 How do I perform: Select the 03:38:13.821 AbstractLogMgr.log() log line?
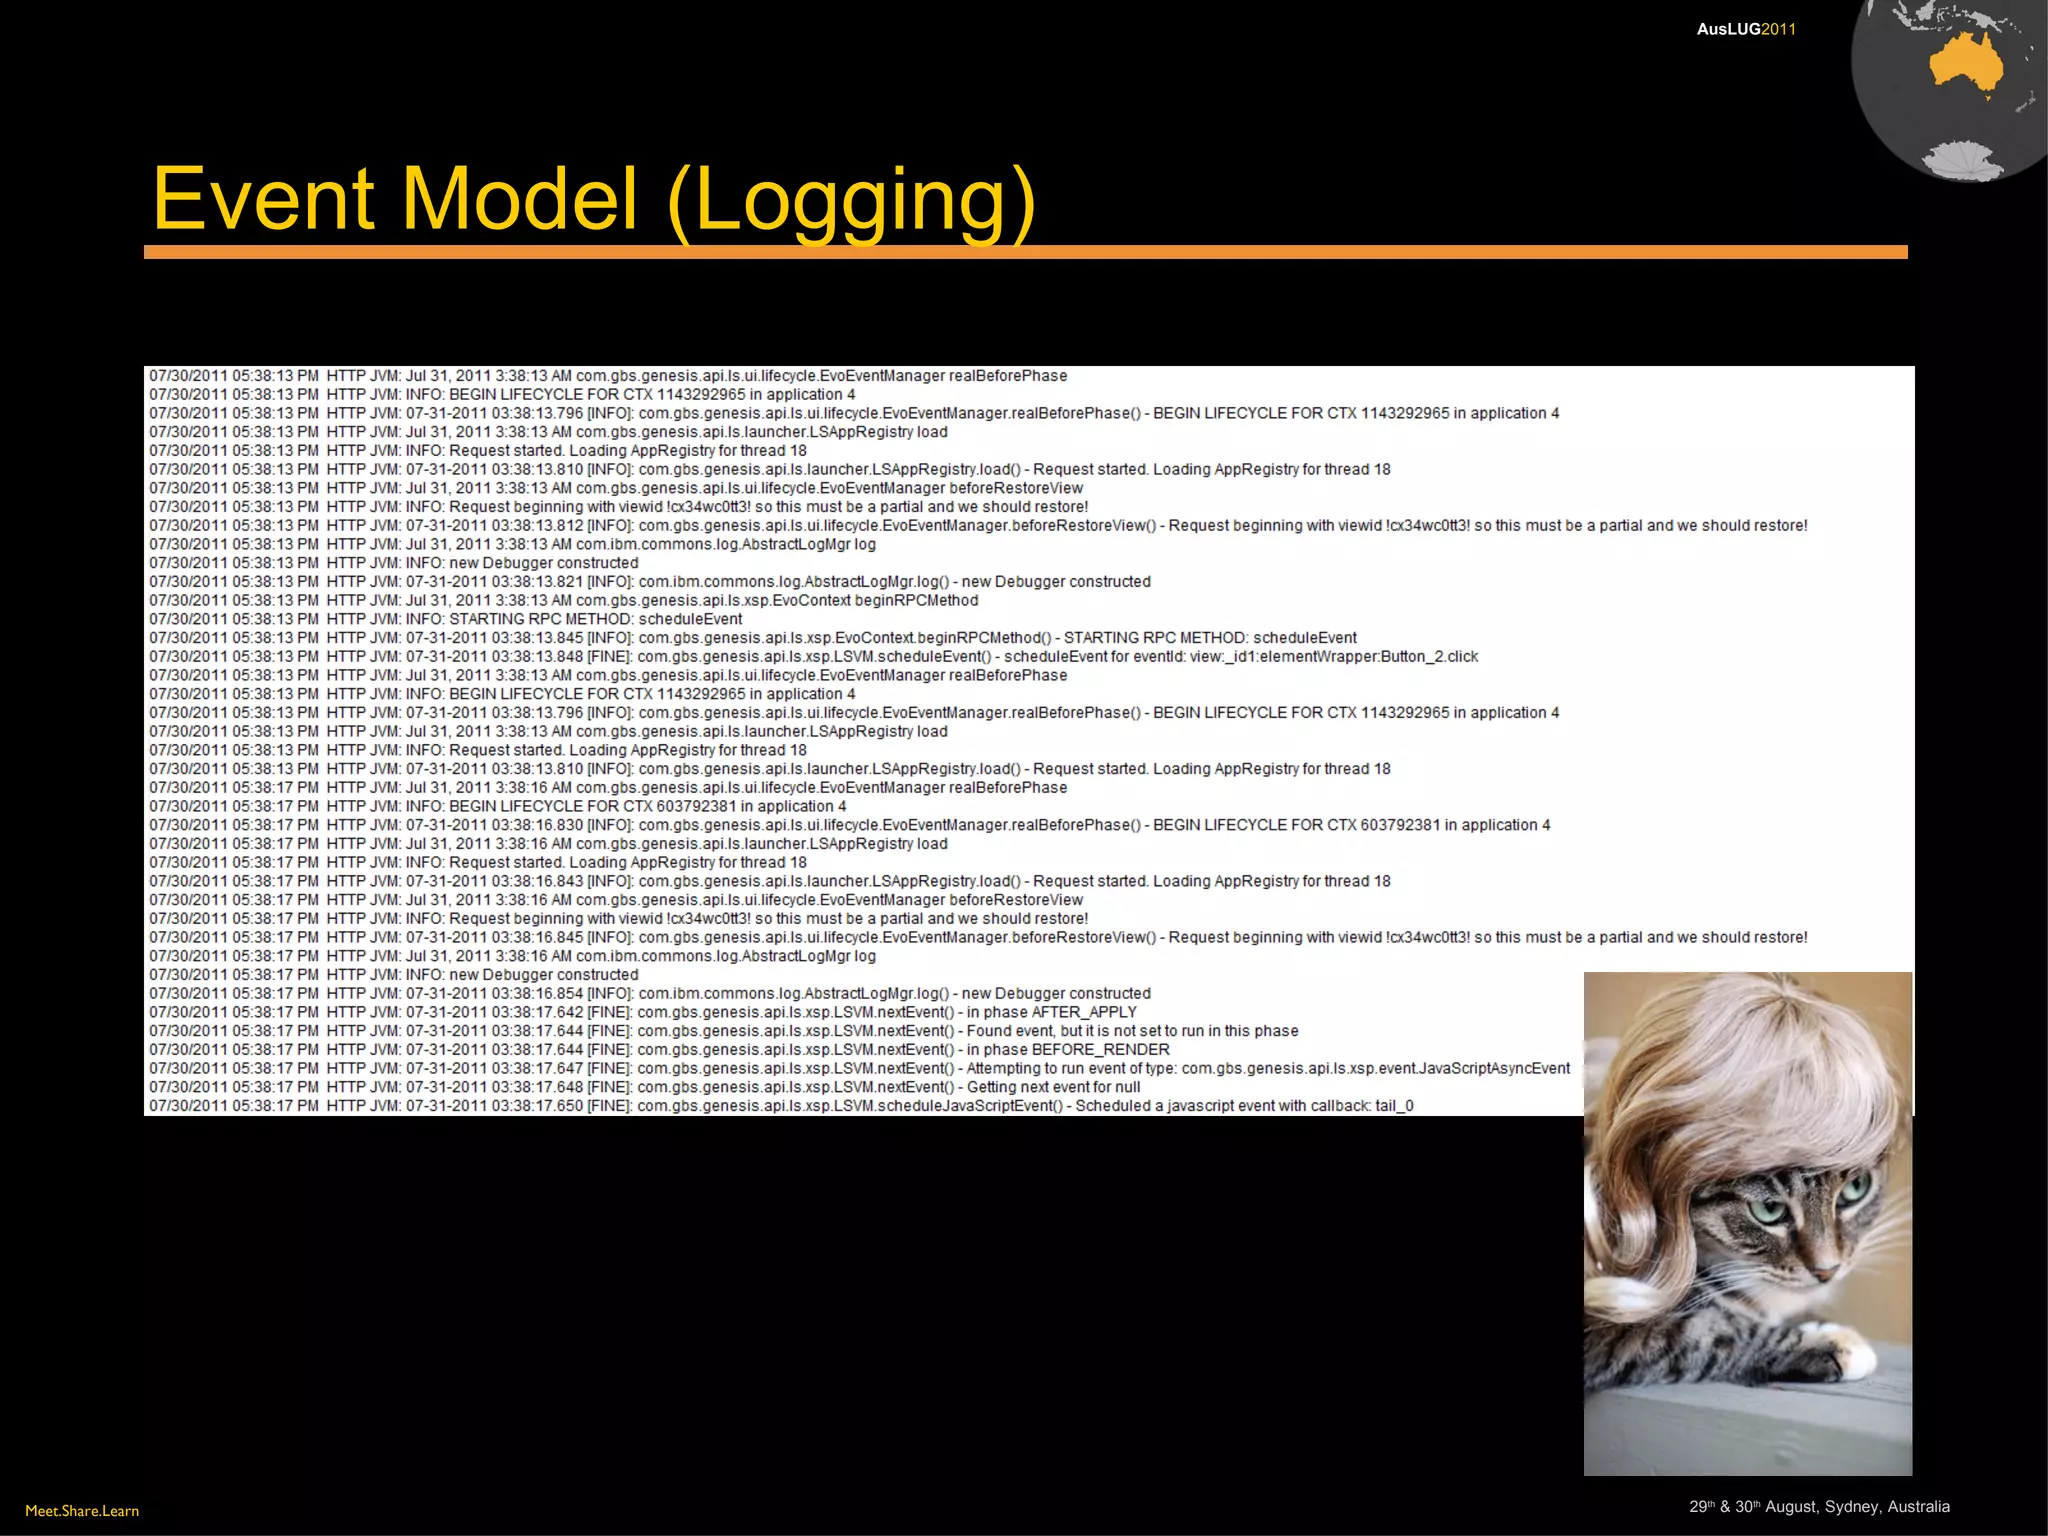click(650, 582)
